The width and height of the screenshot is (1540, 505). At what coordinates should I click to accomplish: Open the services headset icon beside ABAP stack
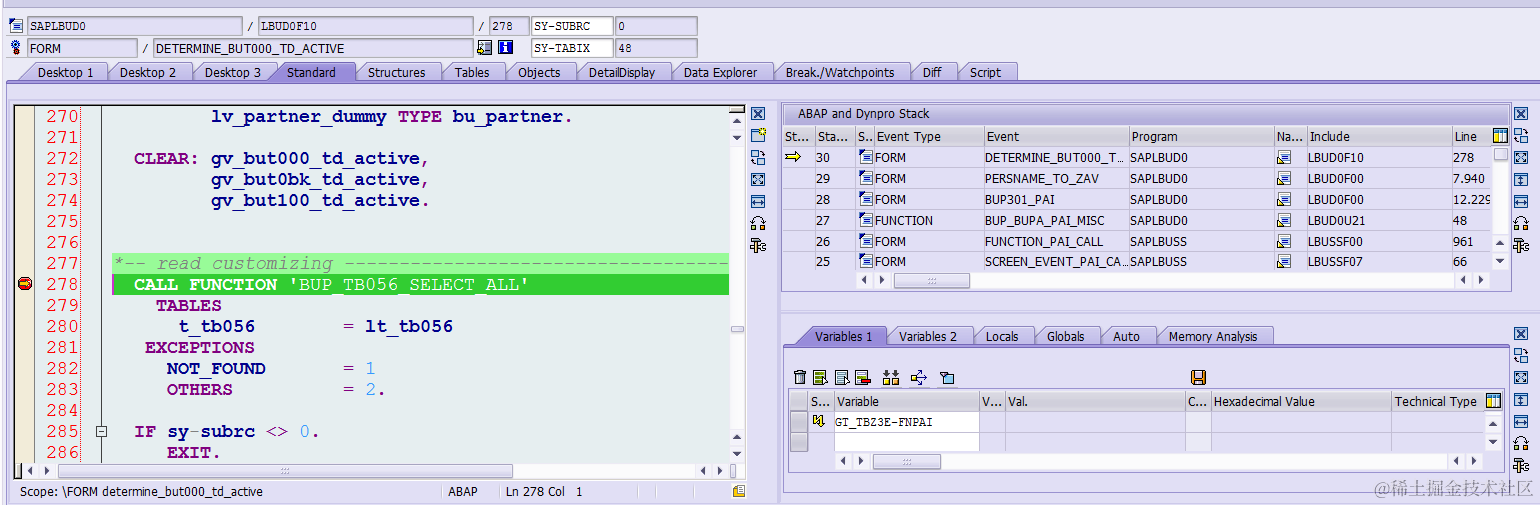click(x=1521, y=223)
